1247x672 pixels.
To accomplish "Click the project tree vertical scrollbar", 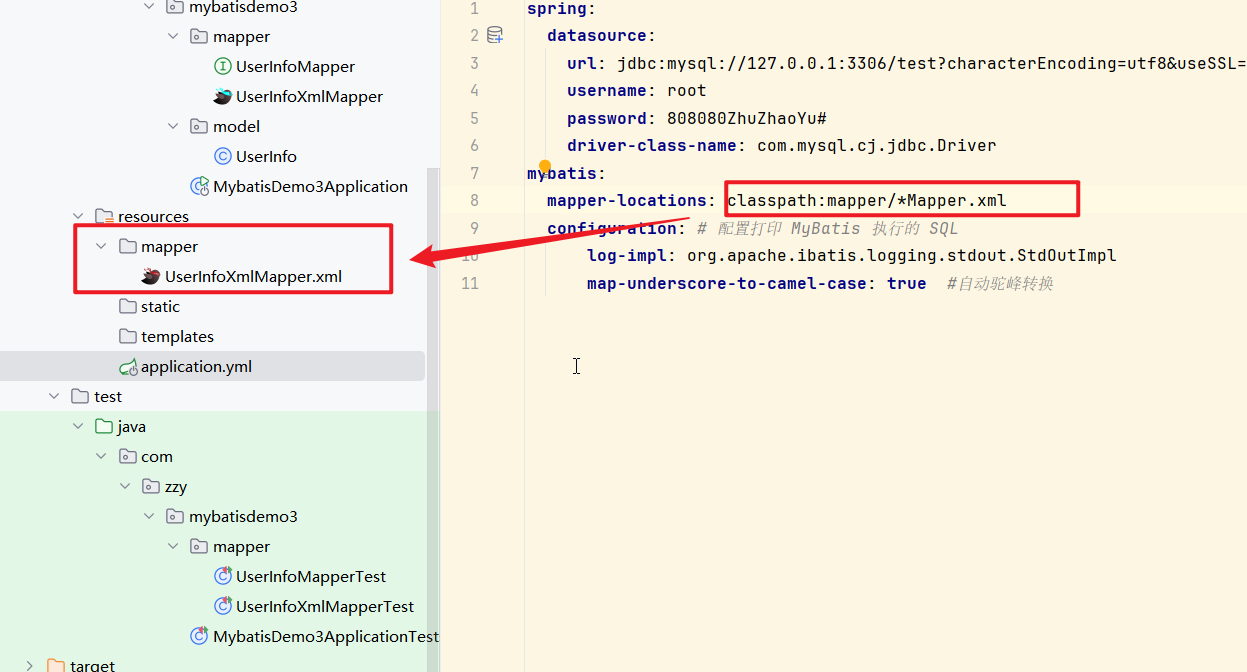I will pos(433,420).
